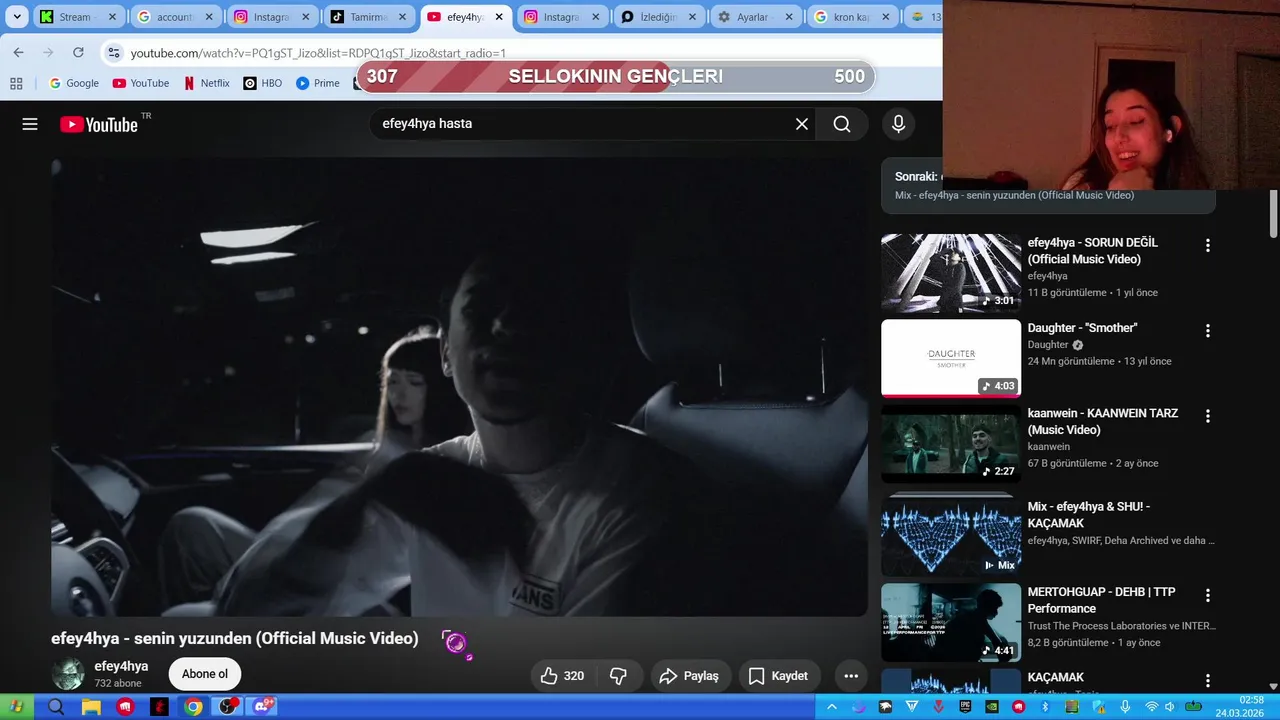
Task: Open the Prime bookmark
Action: pyautogui.click(x=317, y=83)
